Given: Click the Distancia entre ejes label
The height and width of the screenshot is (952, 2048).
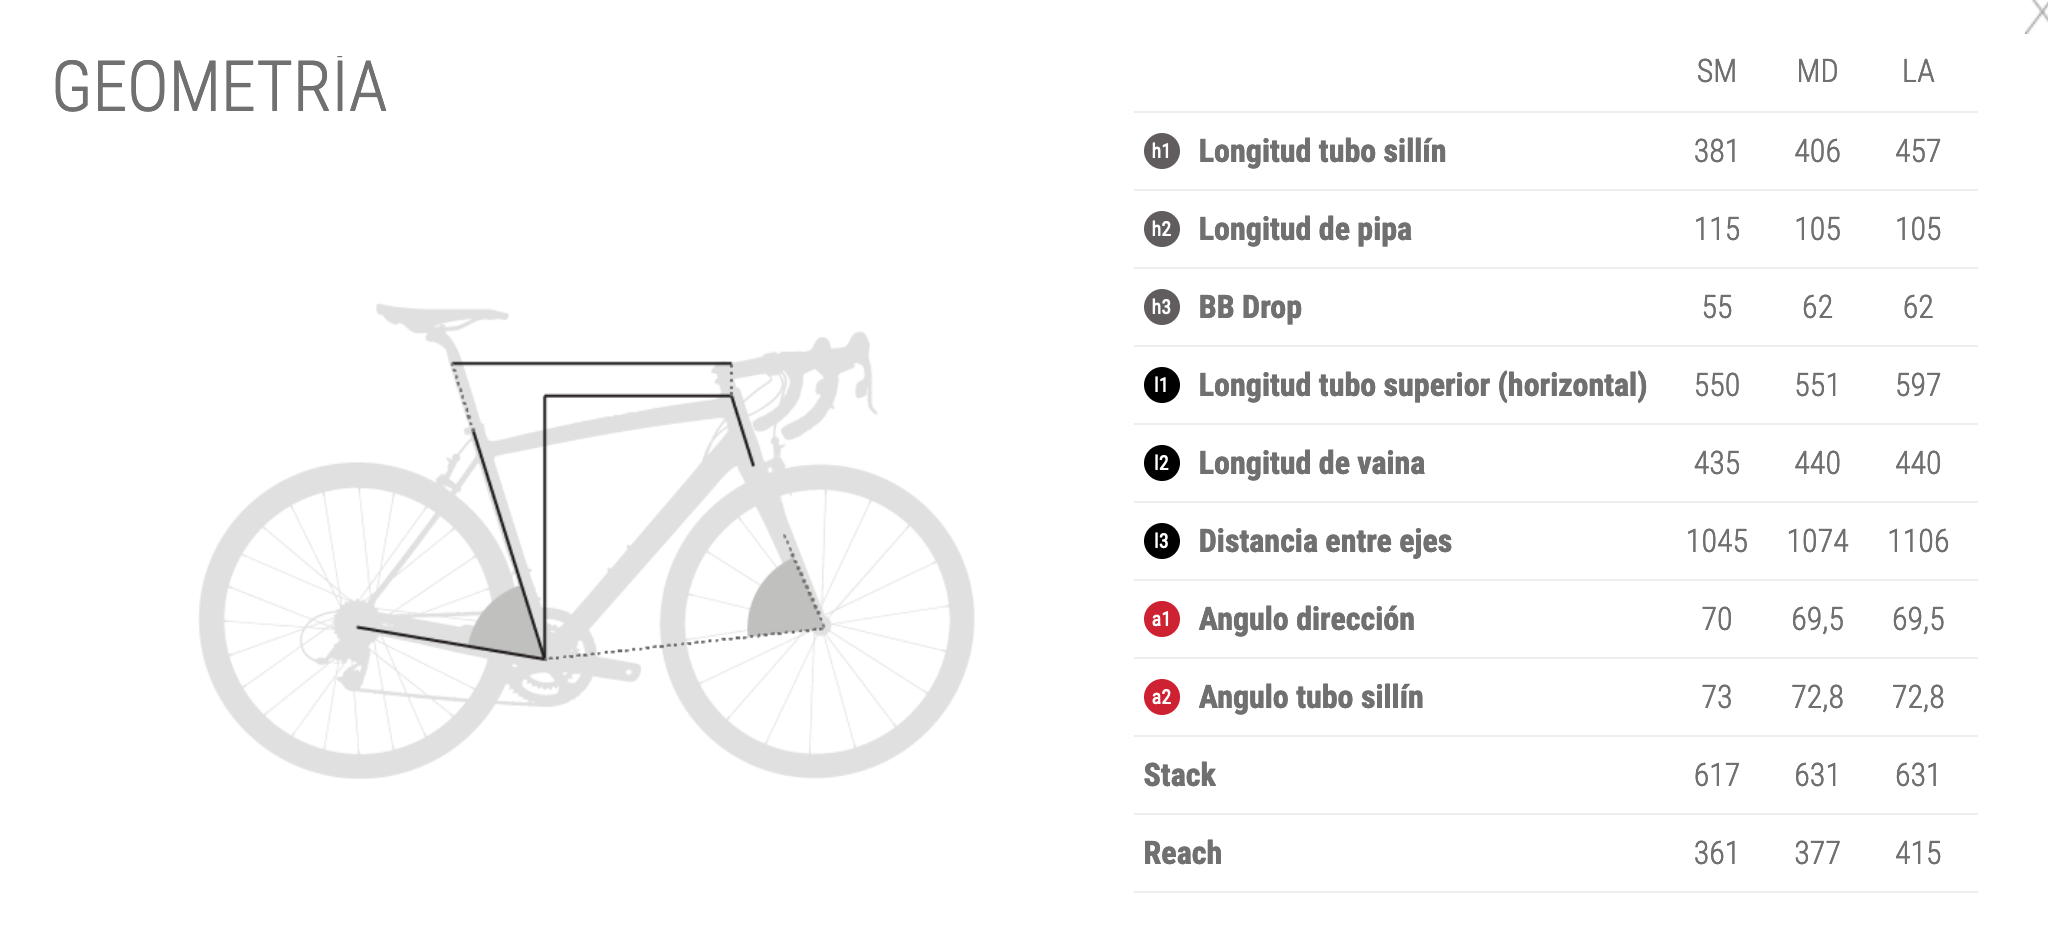Looking at the screenshot, I should tap(1324, 541).
